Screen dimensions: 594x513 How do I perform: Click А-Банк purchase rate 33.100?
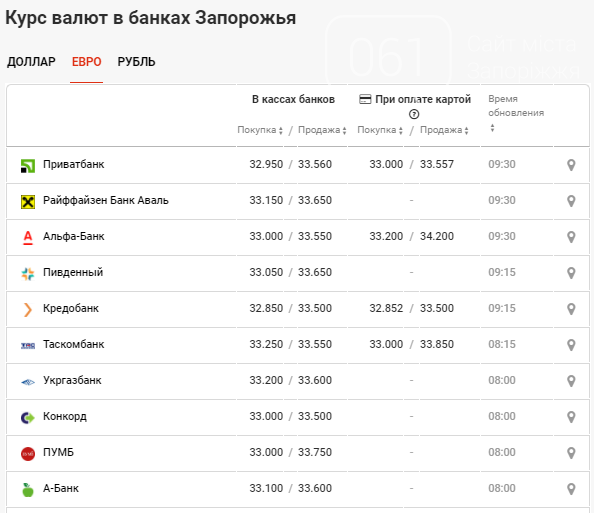coord(266,488)
